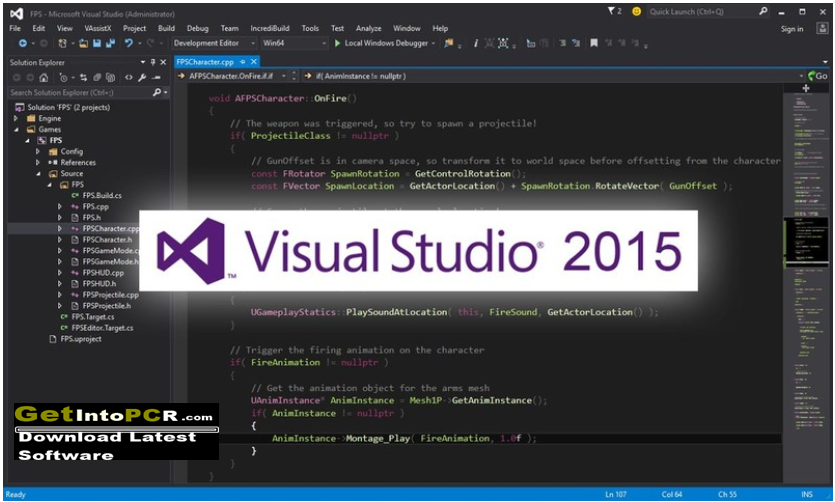Click the Visual Studio logo in title bar
835x502 pixels.
coord(17,13)
